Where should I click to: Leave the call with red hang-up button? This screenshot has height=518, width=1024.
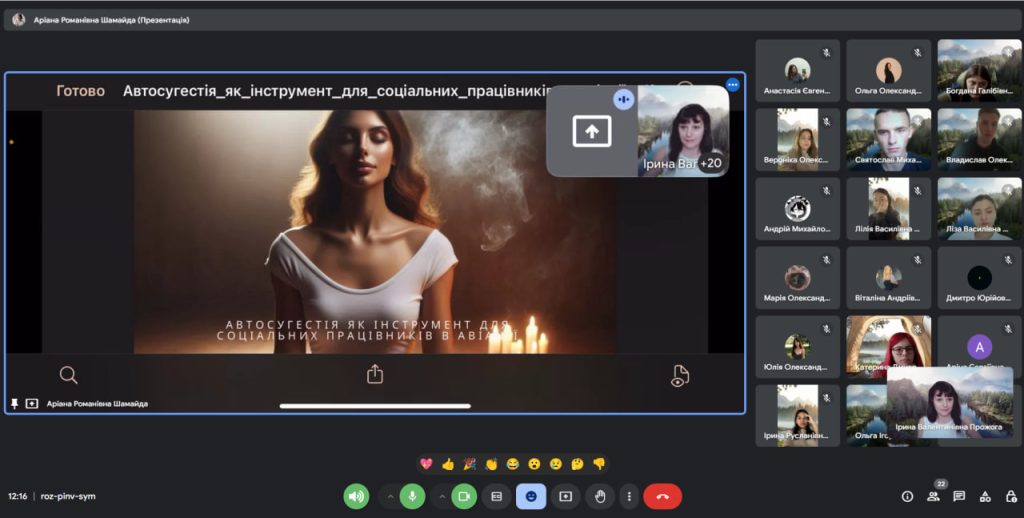[x=662, y=496]
